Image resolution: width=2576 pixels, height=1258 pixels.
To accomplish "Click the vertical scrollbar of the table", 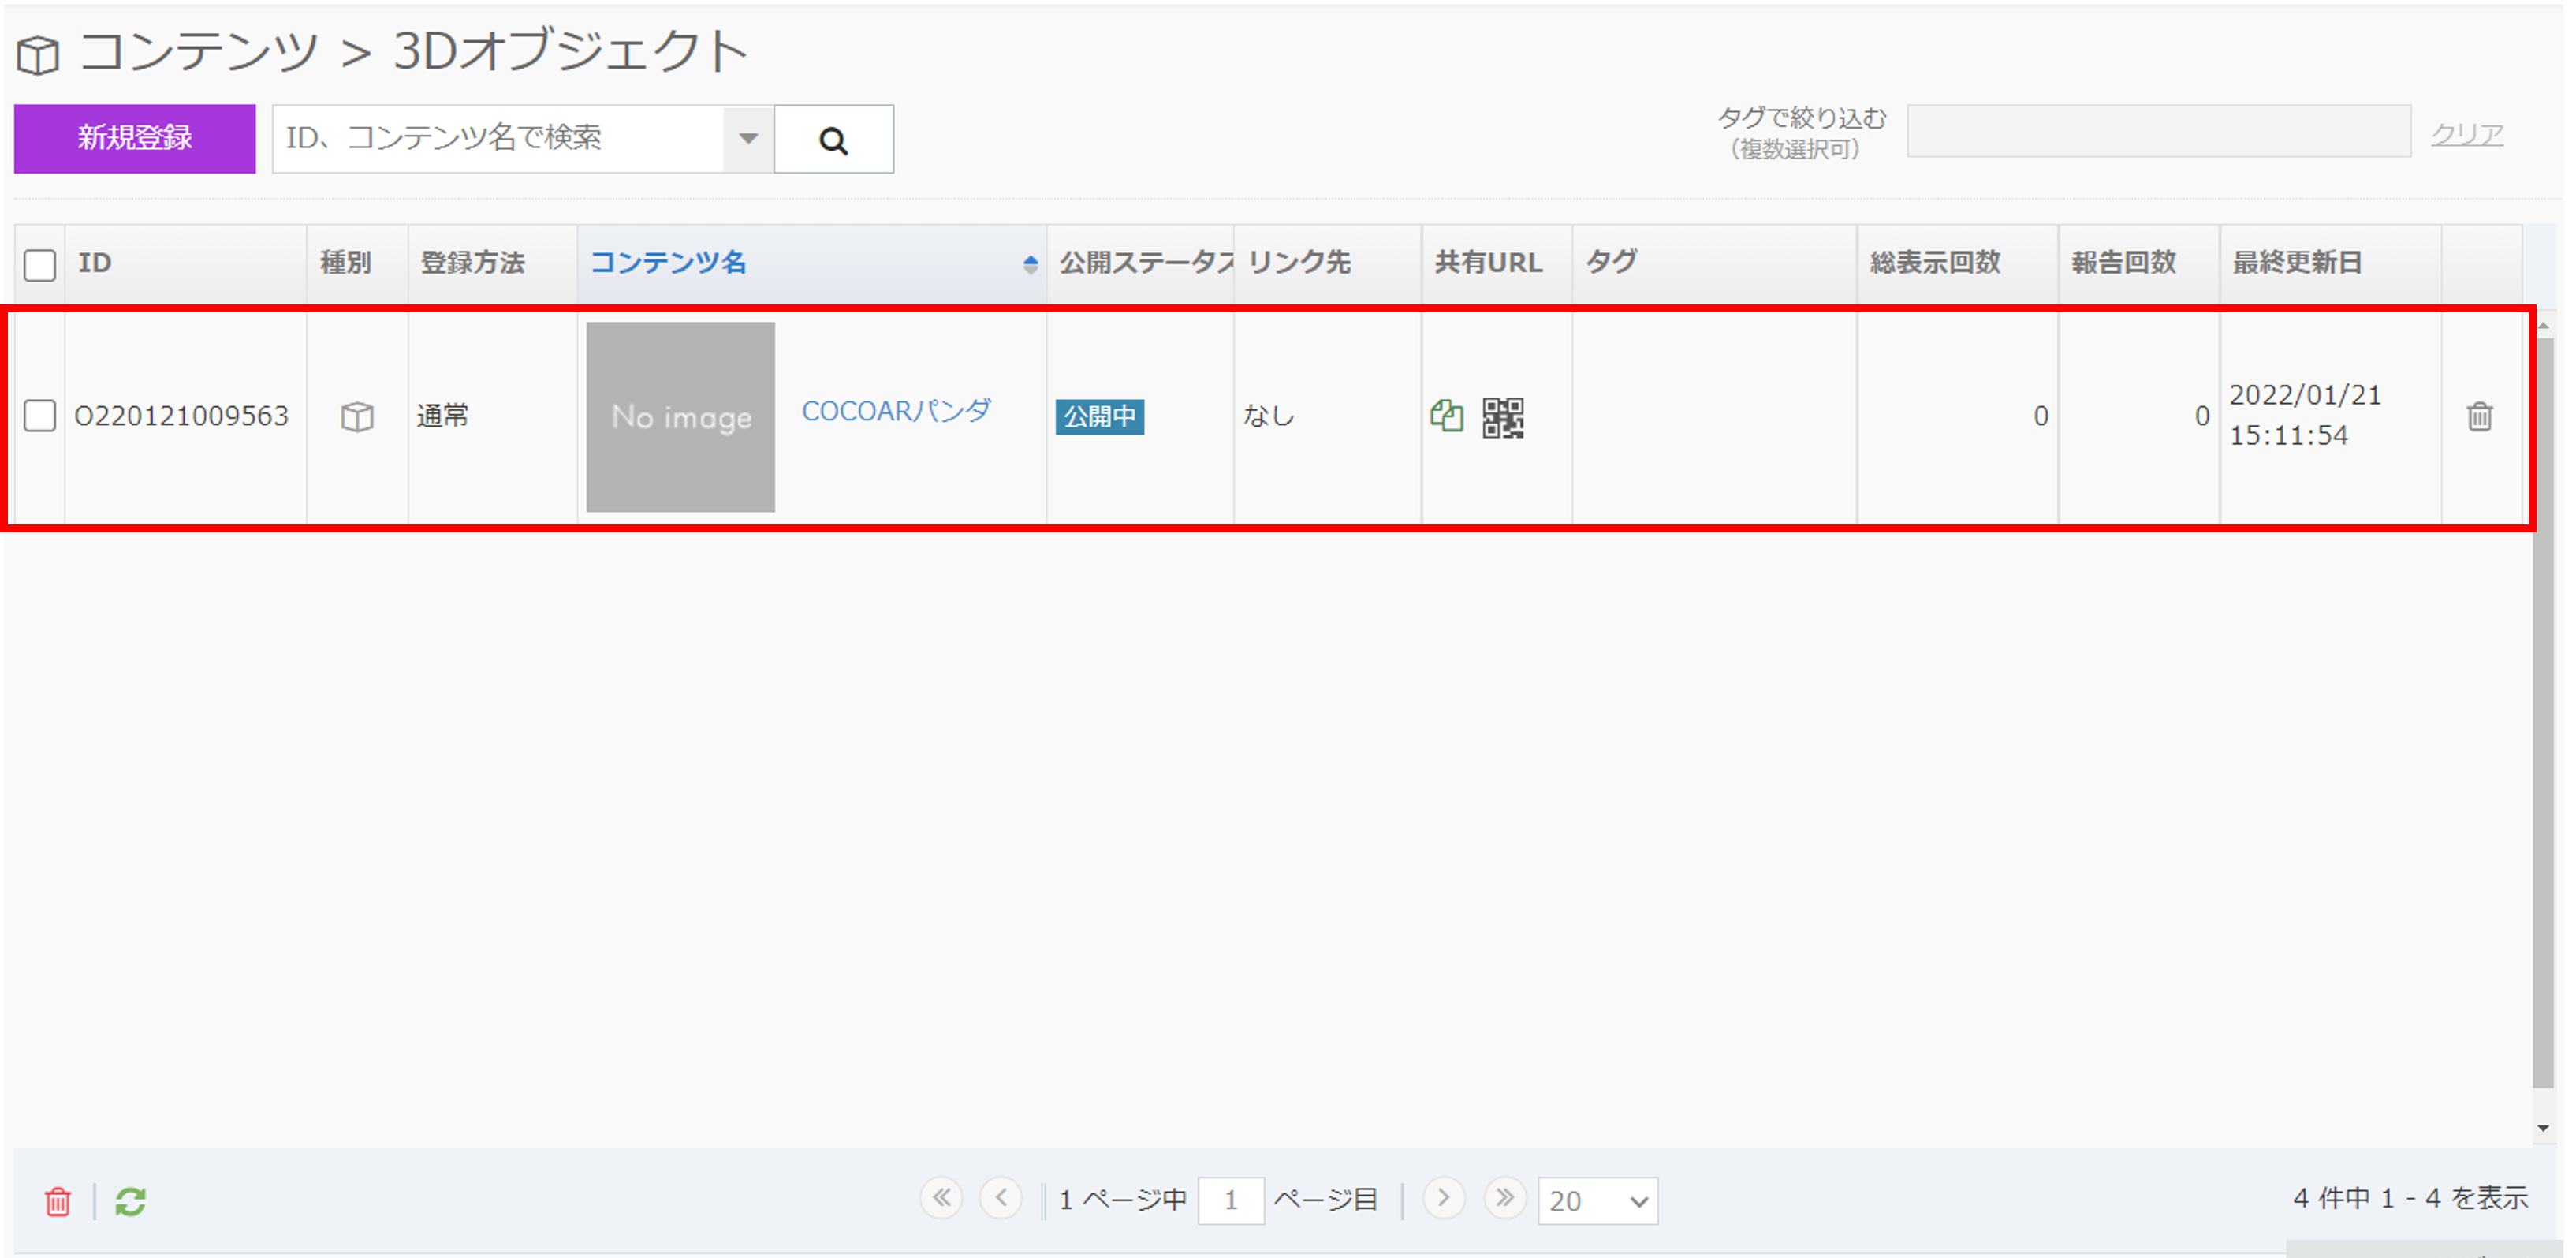I will tap(2543, 714).
